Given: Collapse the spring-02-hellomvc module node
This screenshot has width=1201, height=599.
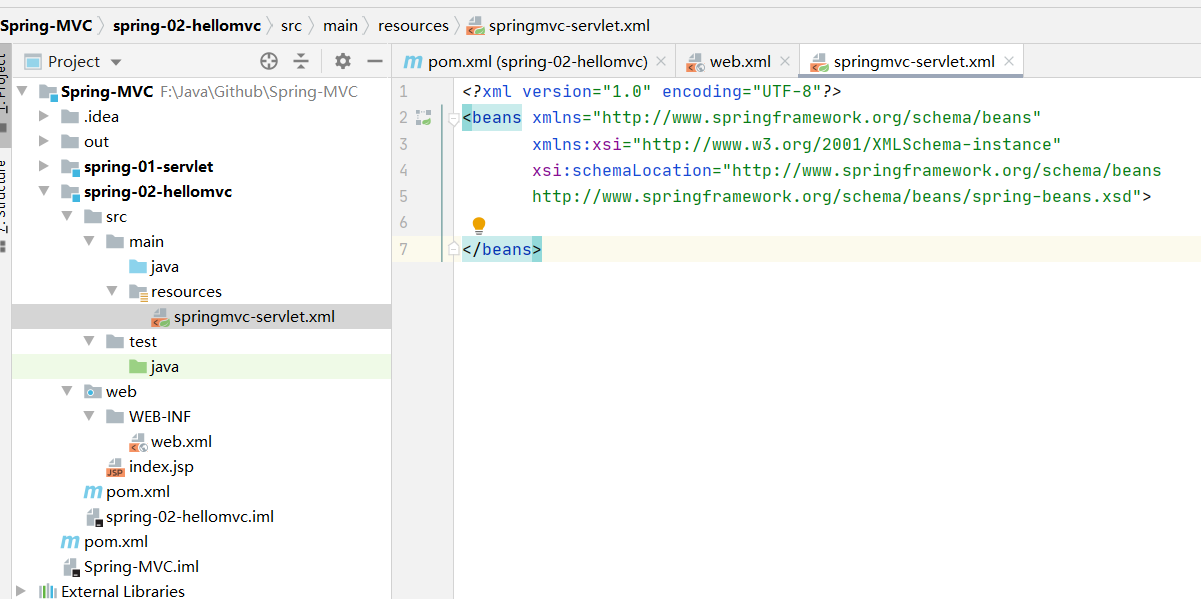Looking at the screenshot, I should (x=43, y=192).
